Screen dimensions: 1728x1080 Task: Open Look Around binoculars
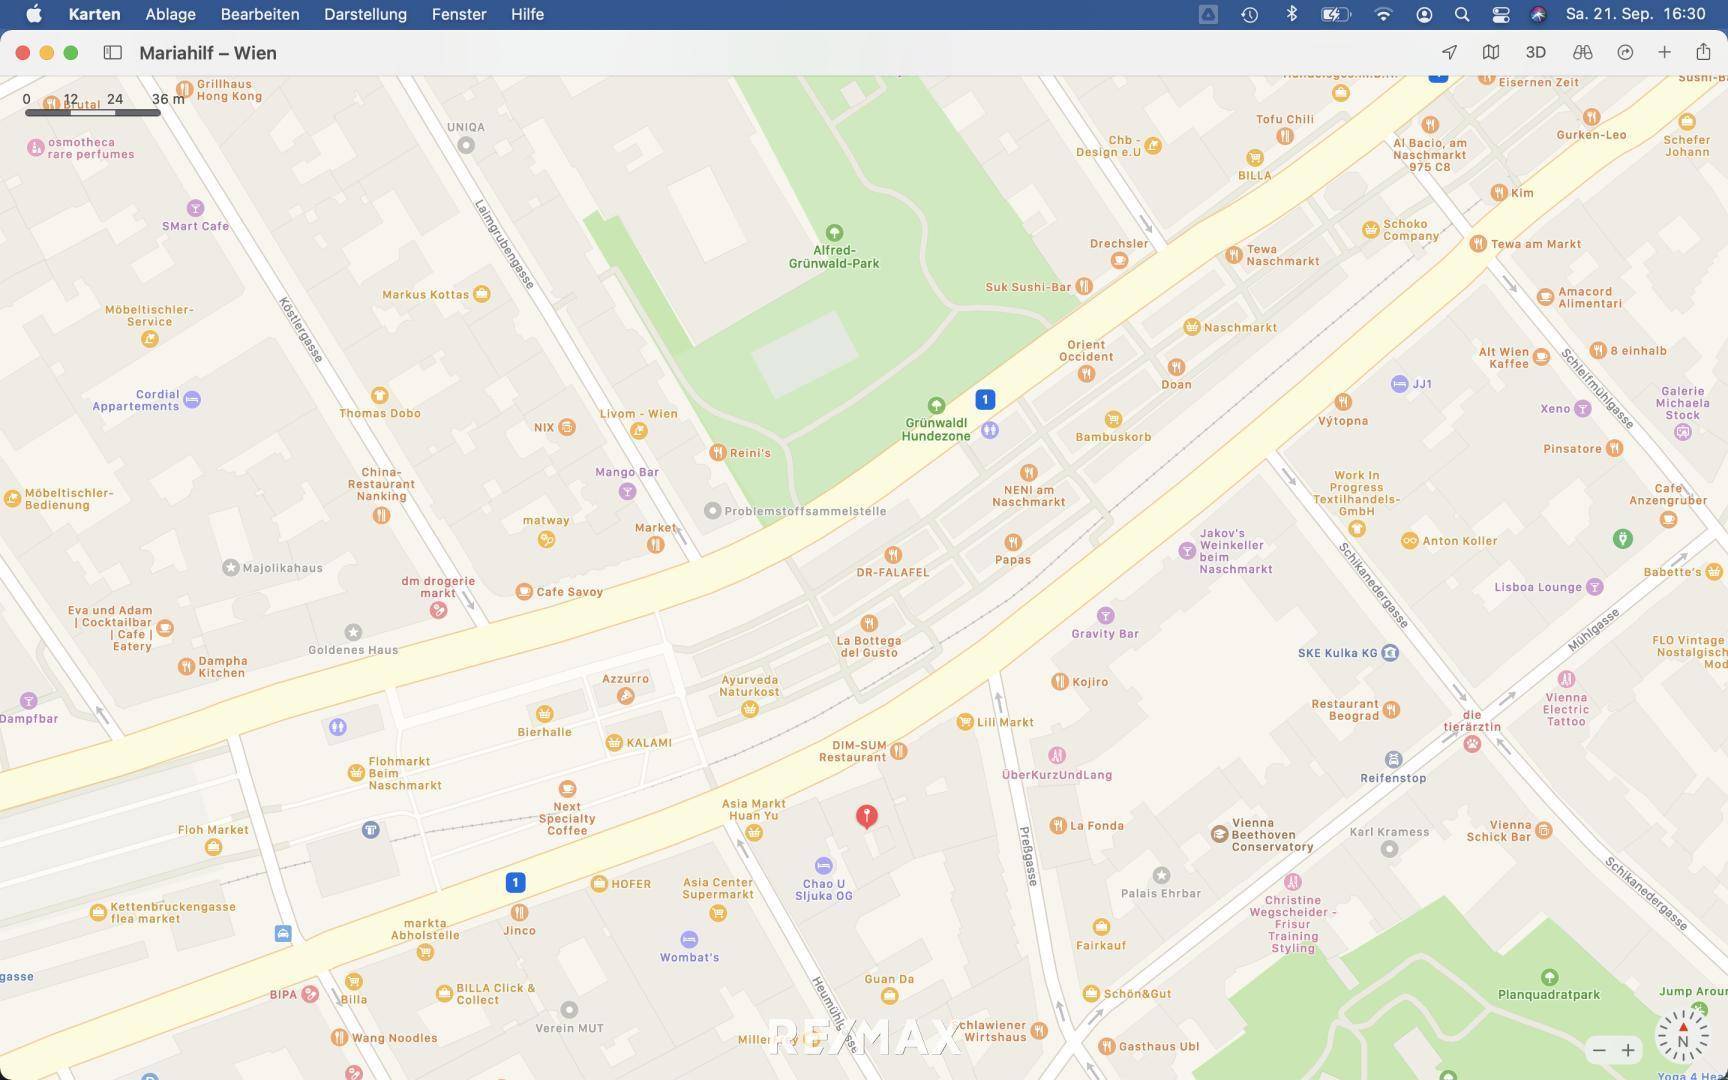(1582, 52)
